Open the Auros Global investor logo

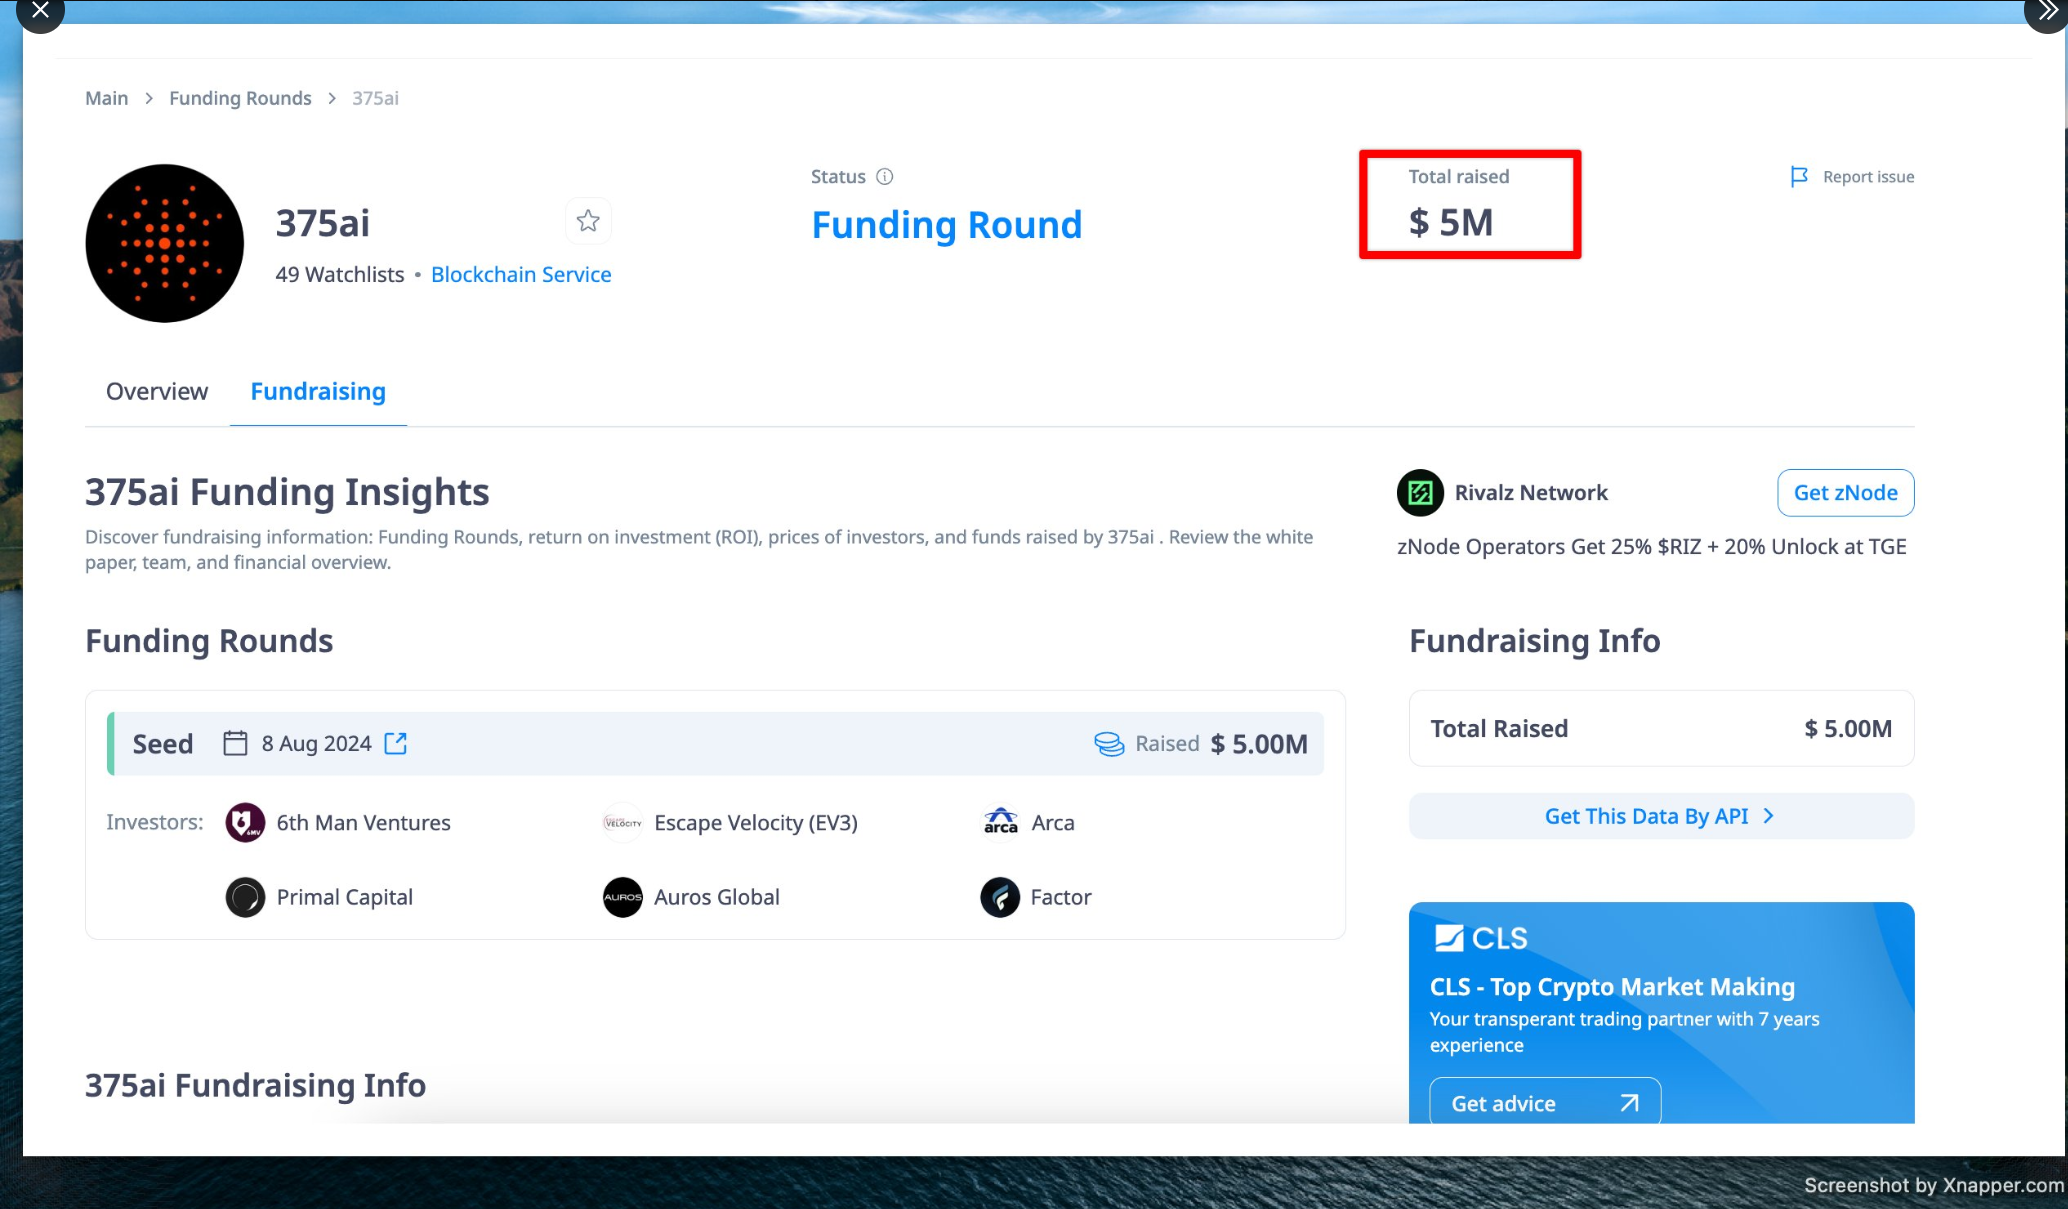[x=622, y=897]
